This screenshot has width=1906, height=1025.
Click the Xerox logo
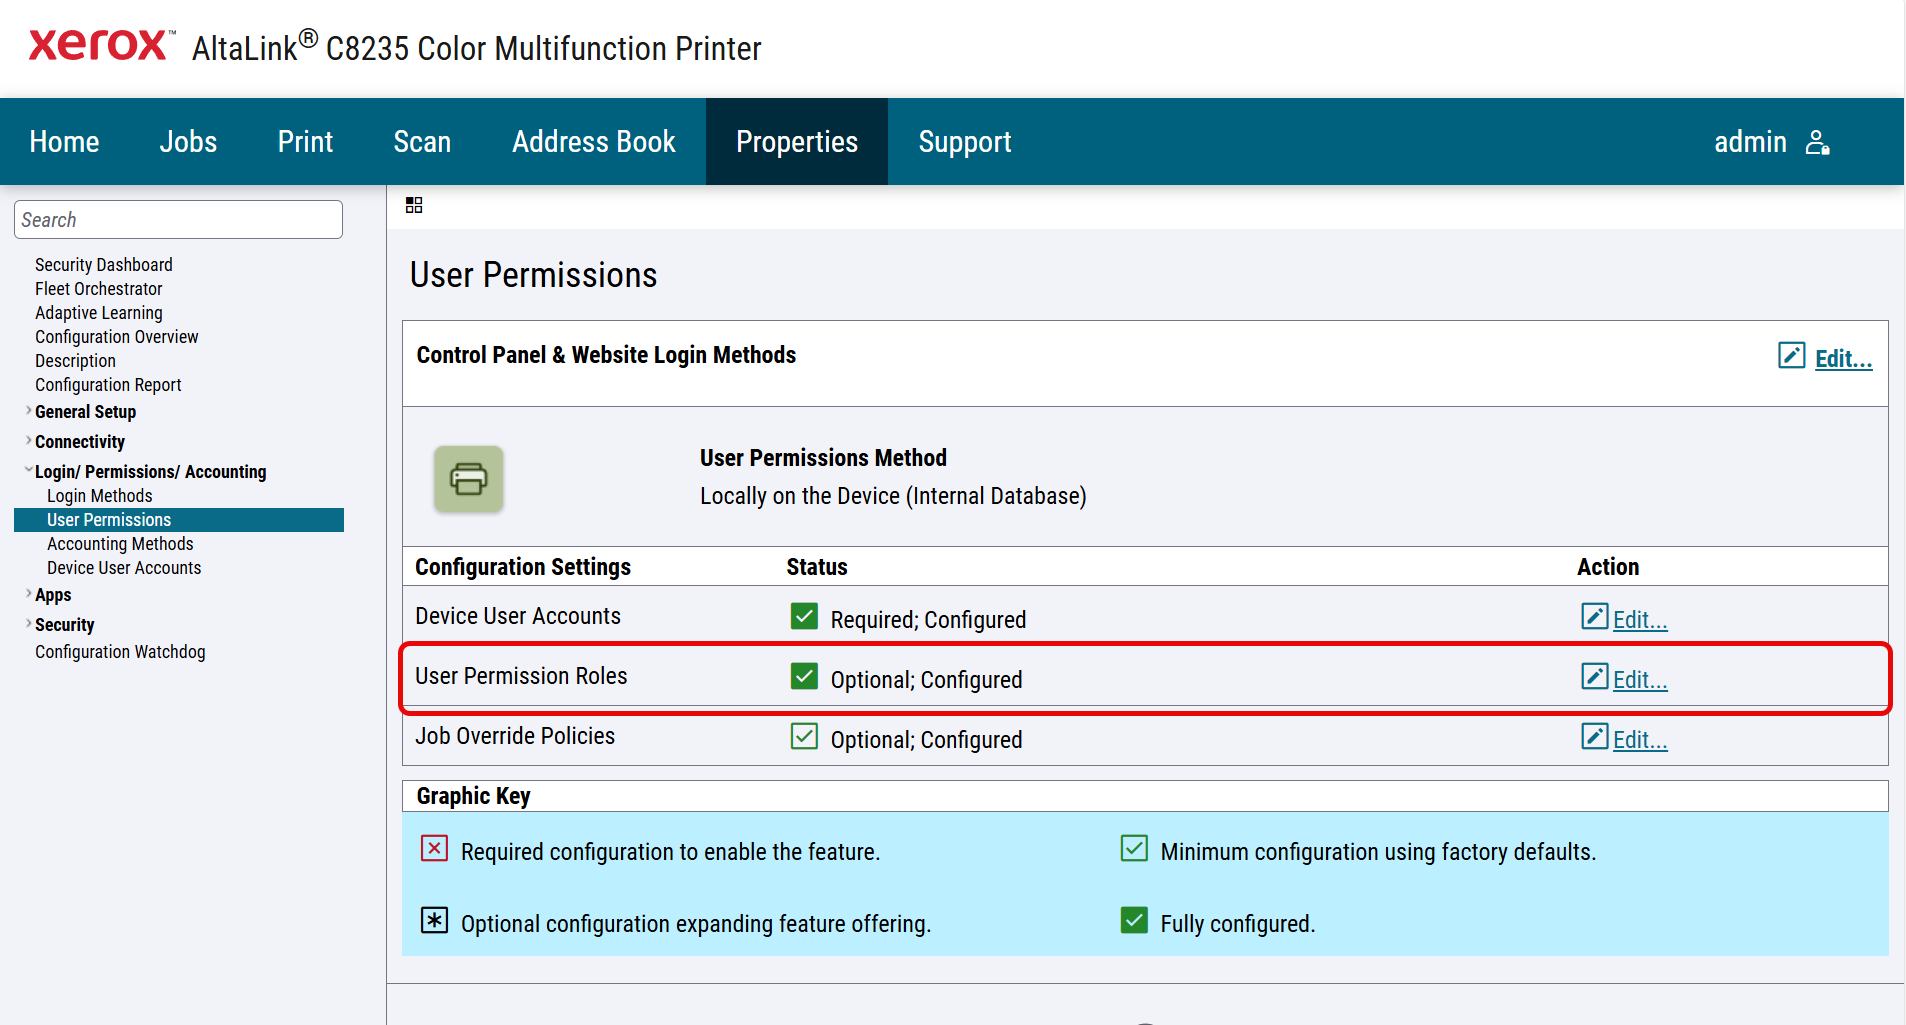(x=99, y=46)
